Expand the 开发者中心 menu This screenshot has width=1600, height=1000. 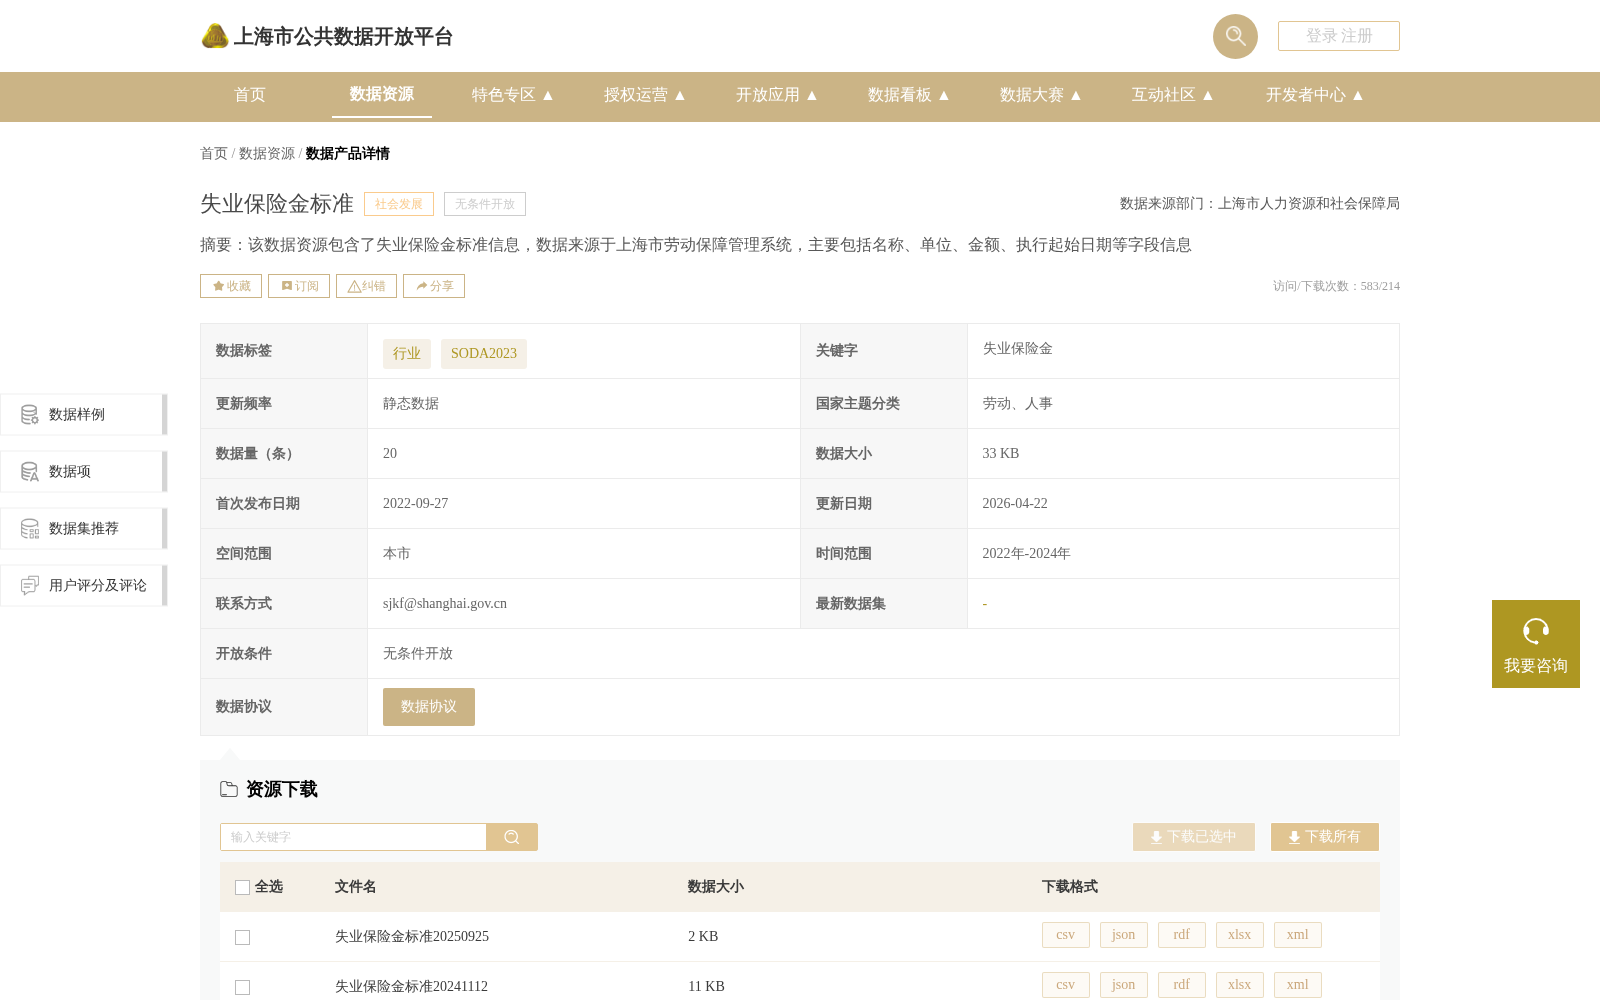click(1314, 95)
